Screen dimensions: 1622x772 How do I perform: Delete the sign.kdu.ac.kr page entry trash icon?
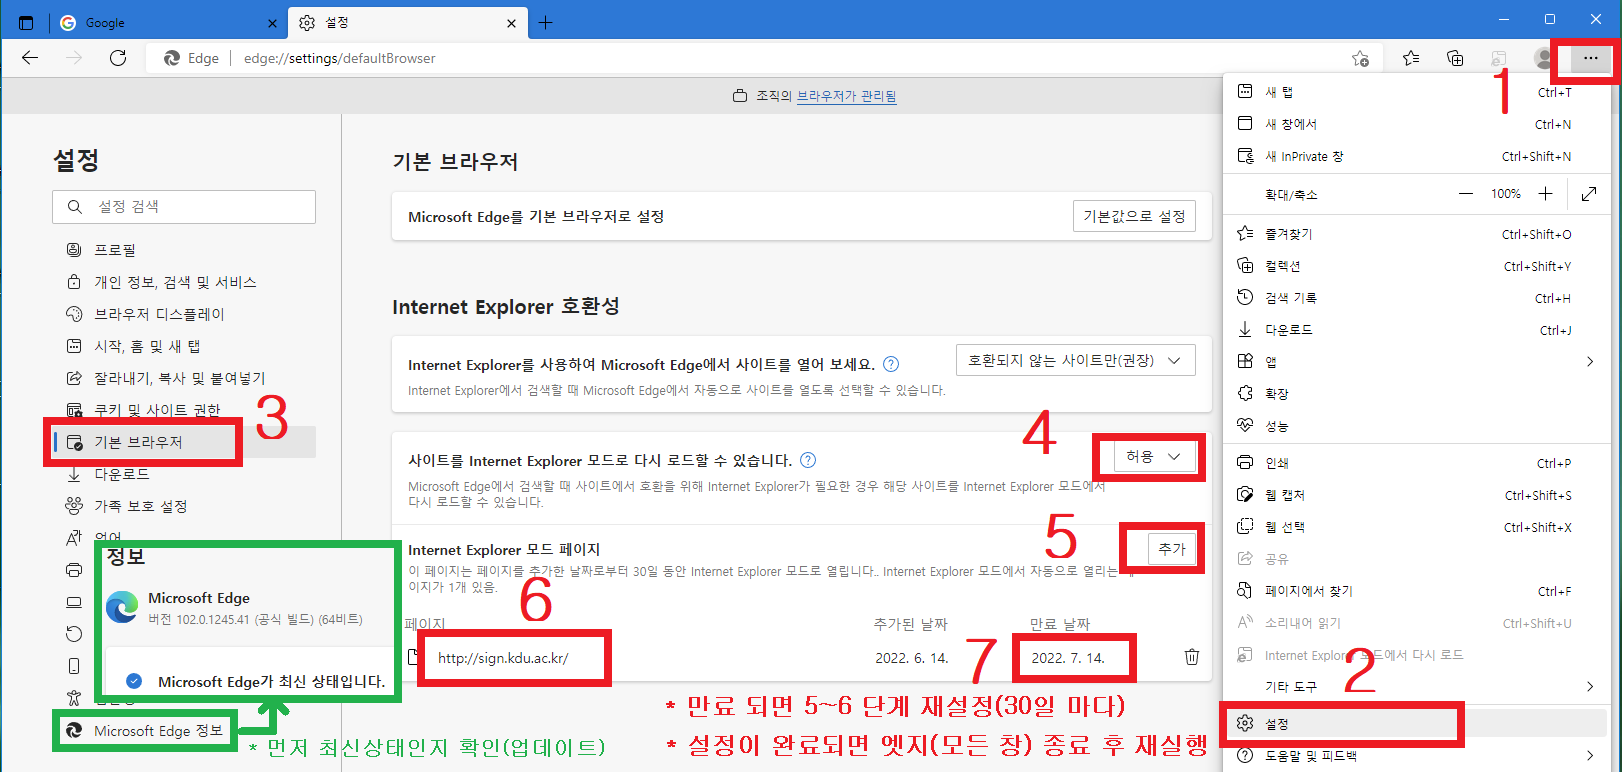pos(1192,657)
